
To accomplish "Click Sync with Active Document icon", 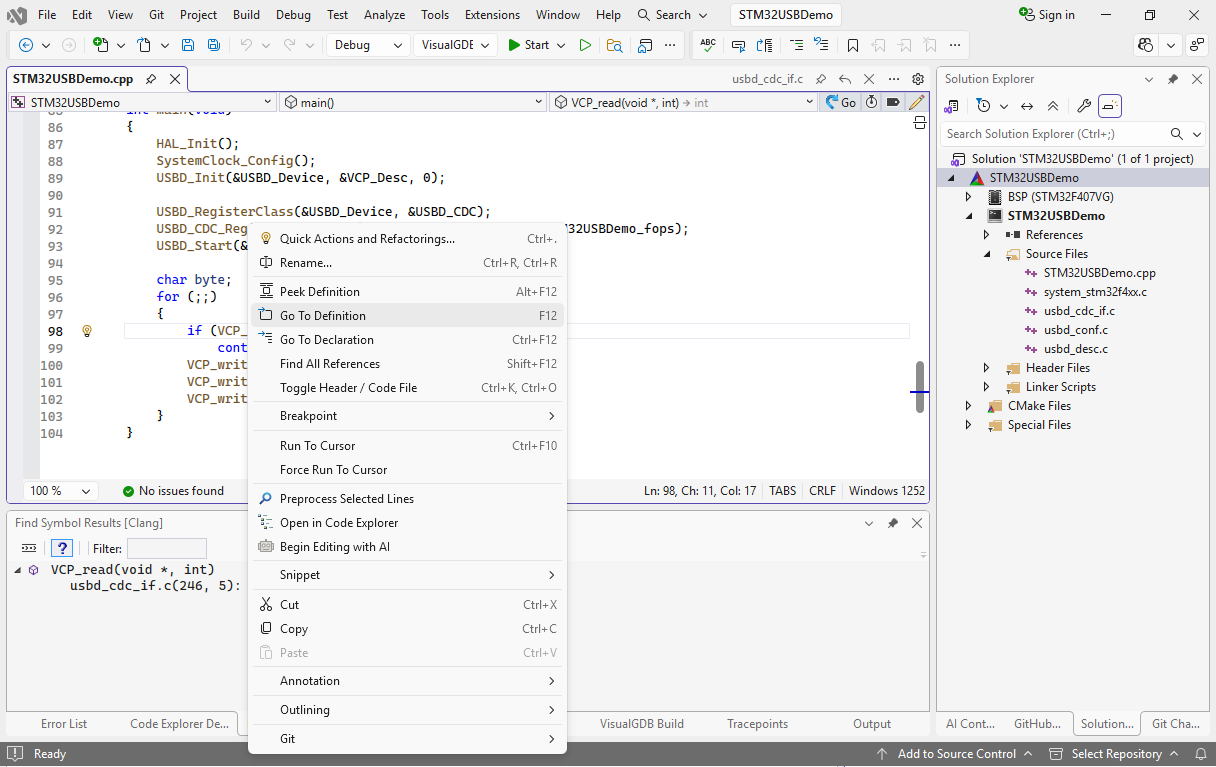I will coord(1026,106).
